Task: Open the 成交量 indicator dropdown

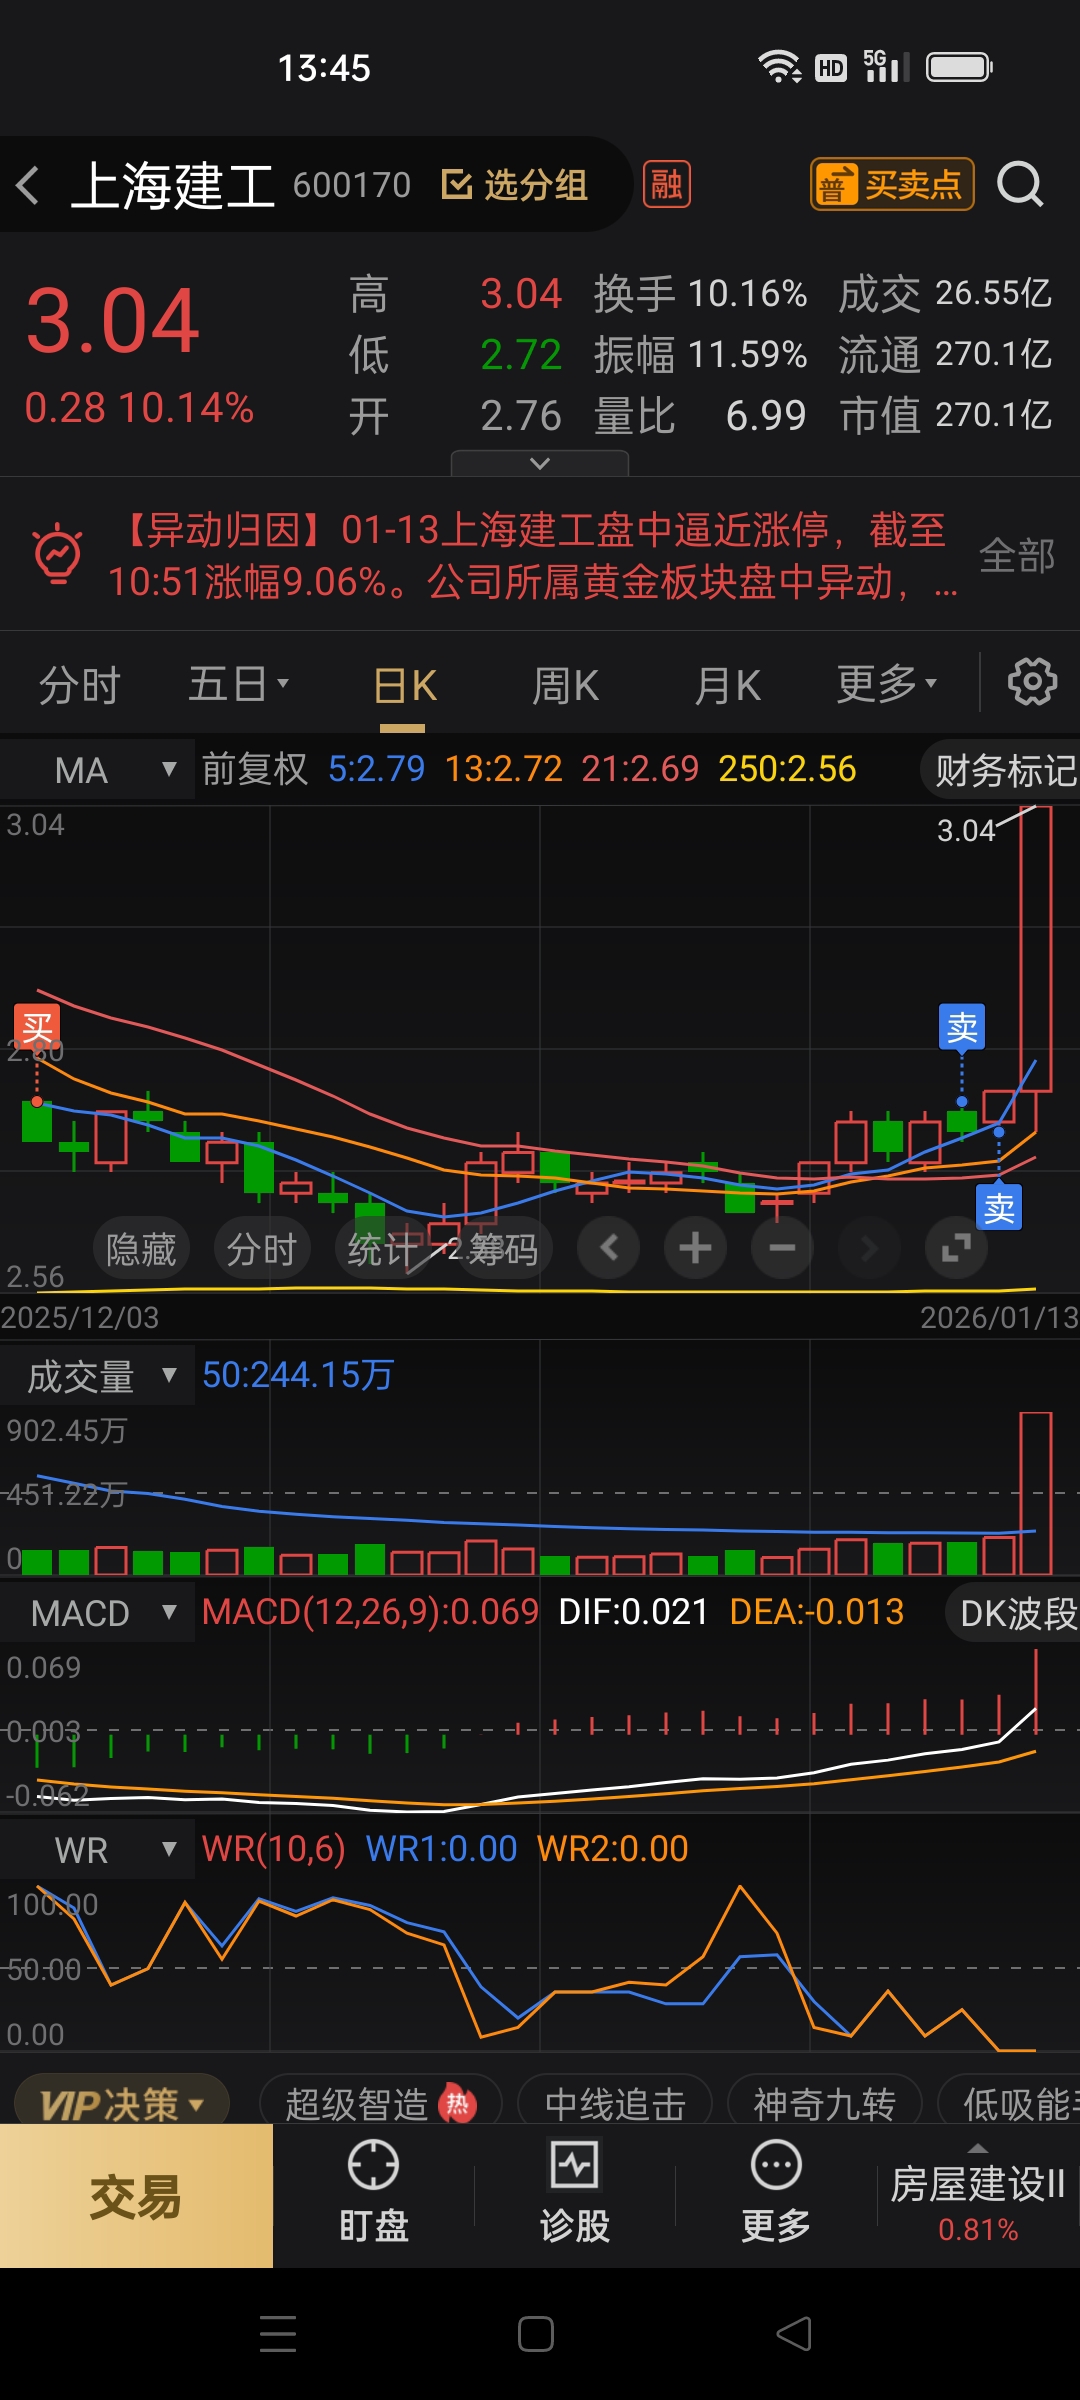Action: 97,1376
